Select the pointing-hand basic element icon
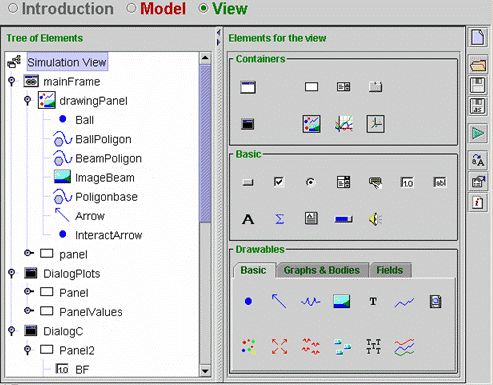 coord(375,182)
